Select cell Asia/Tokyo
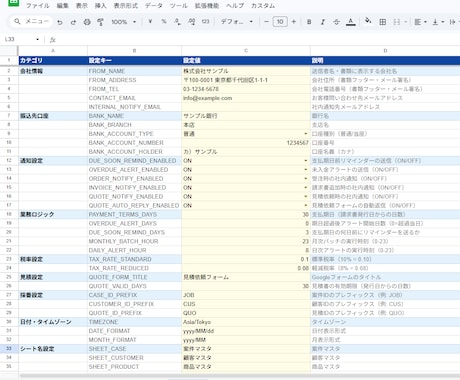This screenshot has width=460, height=380. (246, 322)
